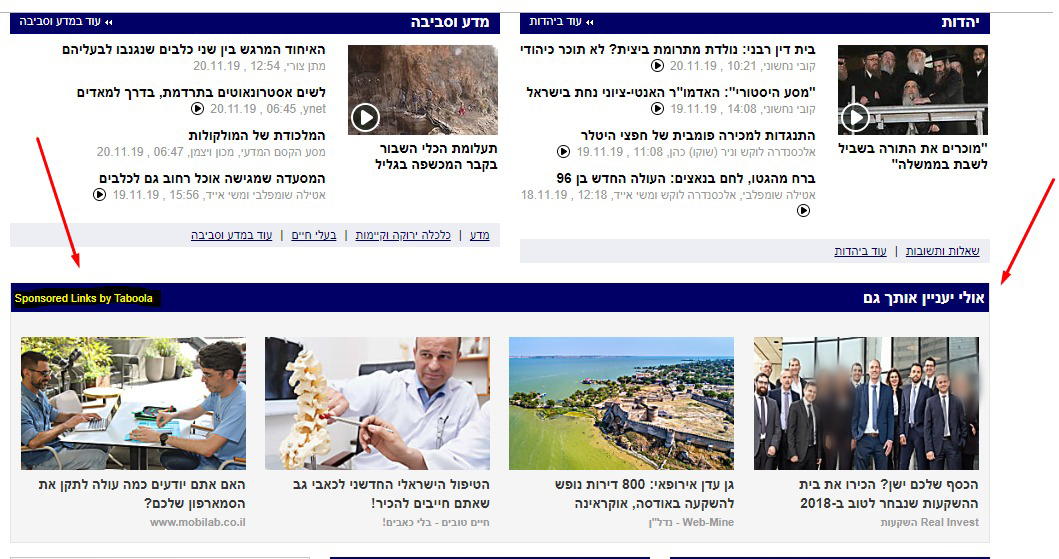Open article 'המלכודת של המולקולות'
1059x559 pixels.
[x=257, y=136]
